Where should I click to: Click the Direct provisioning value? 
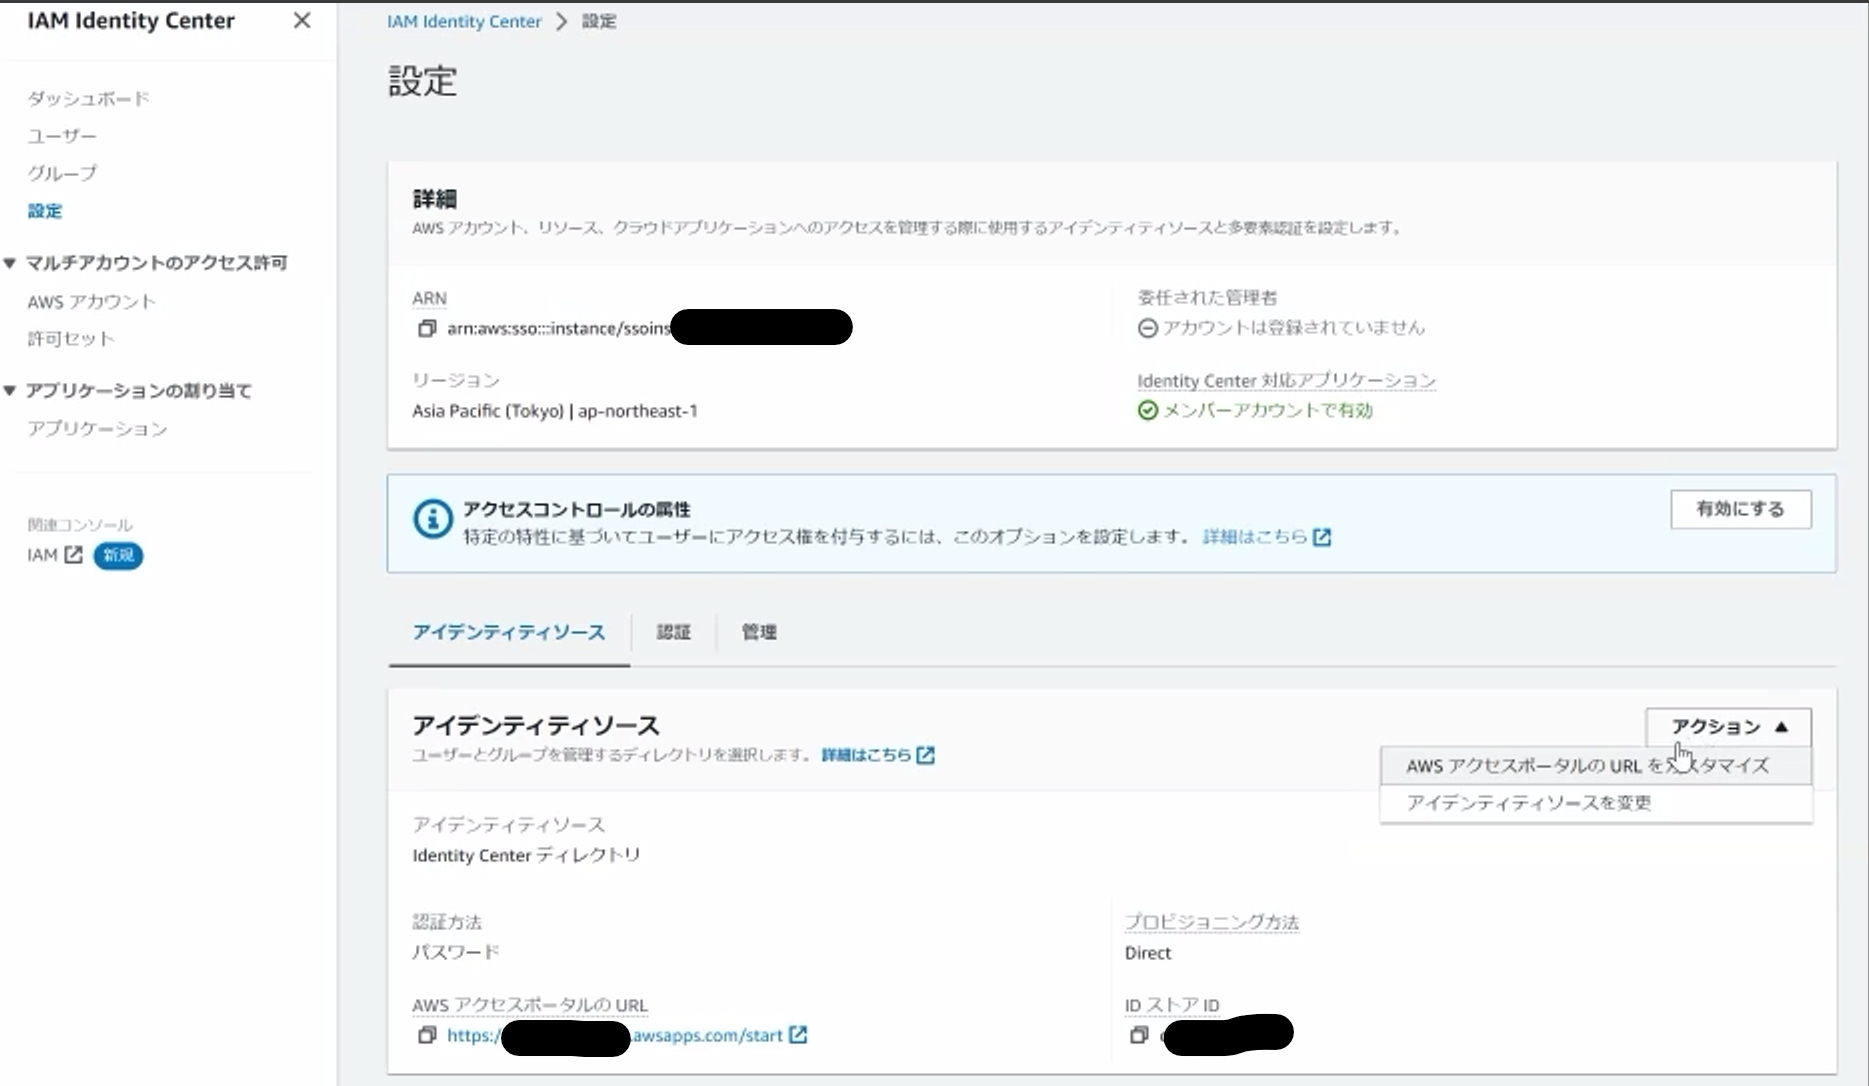[1148, 953]
